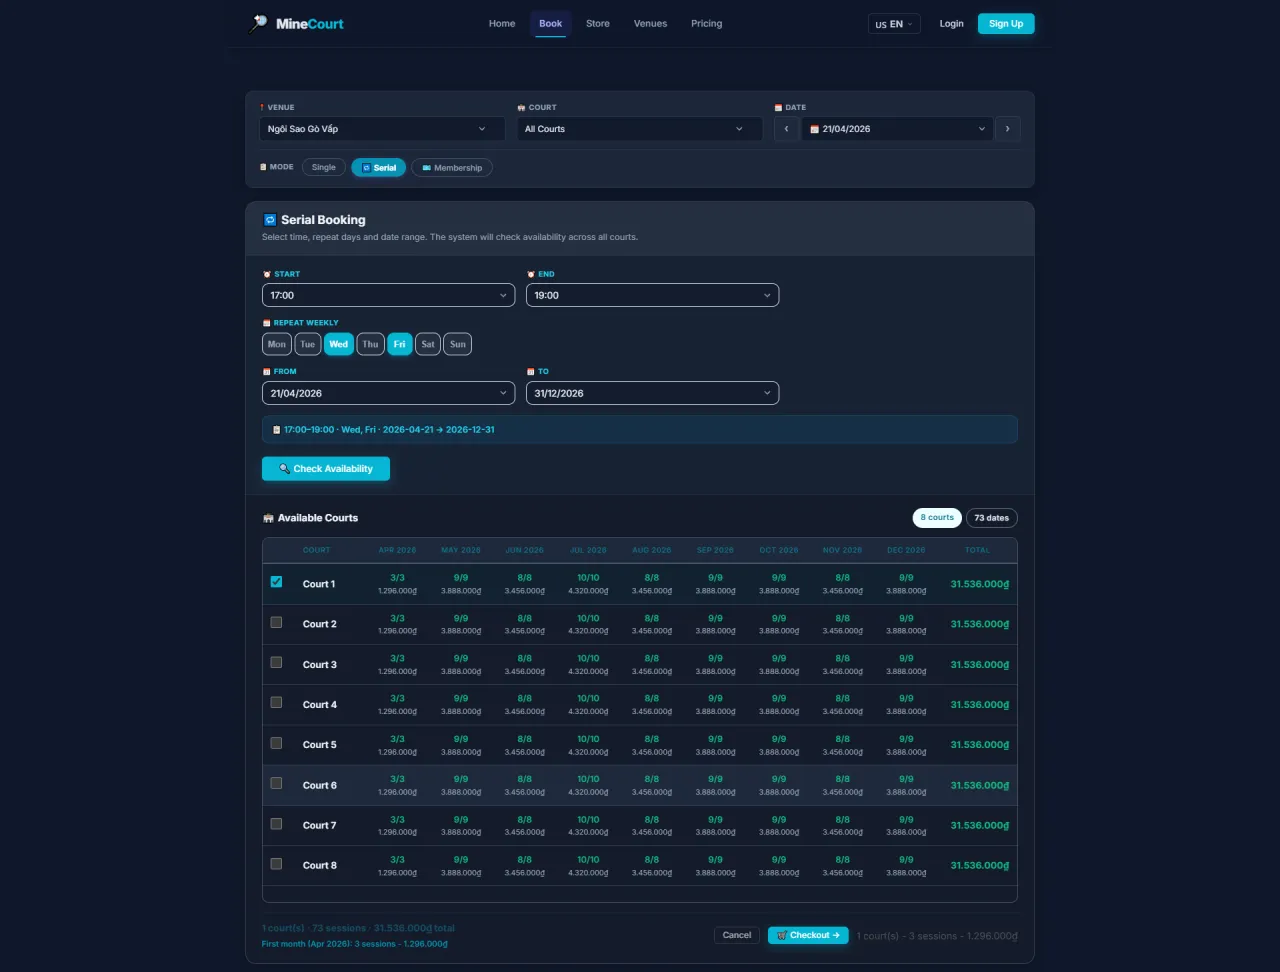Click the Sign Up button
This screenshot has height=972, width=1280.
[1006, 24]
